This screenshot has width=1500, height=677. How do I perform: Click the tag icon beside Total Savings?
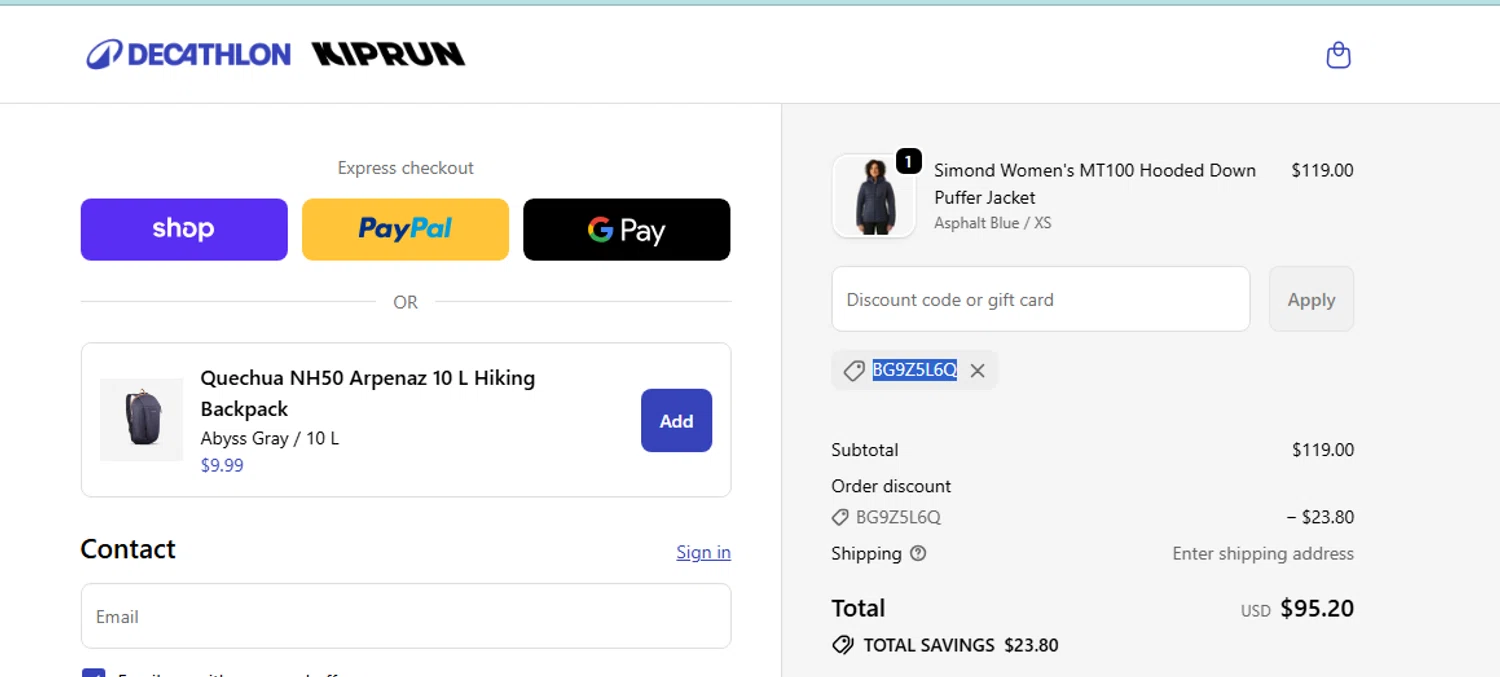[843, 645]
